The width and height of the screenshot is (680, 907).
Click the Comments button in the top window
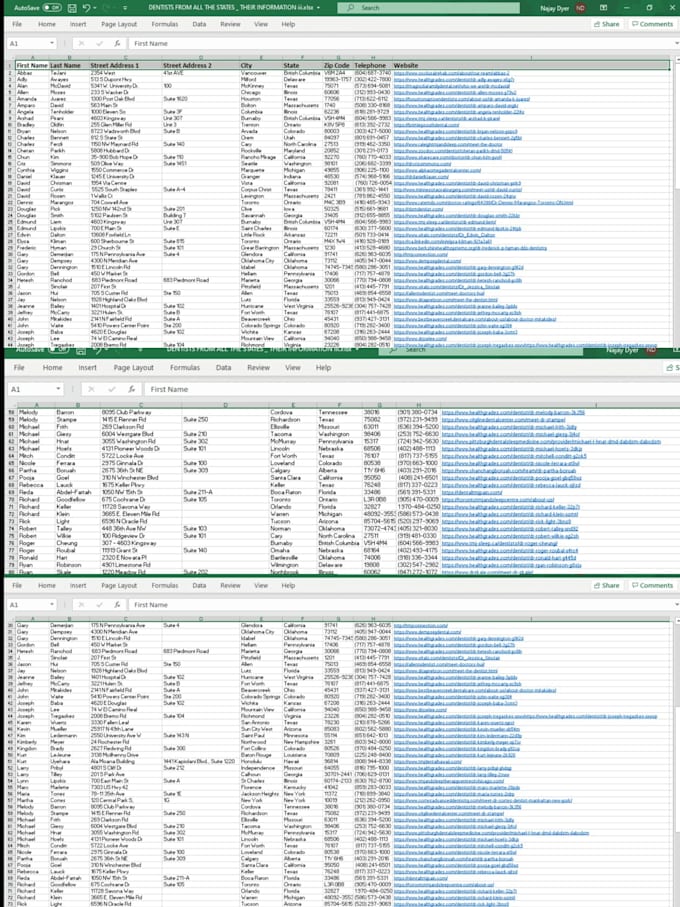[x=652, y=24]
